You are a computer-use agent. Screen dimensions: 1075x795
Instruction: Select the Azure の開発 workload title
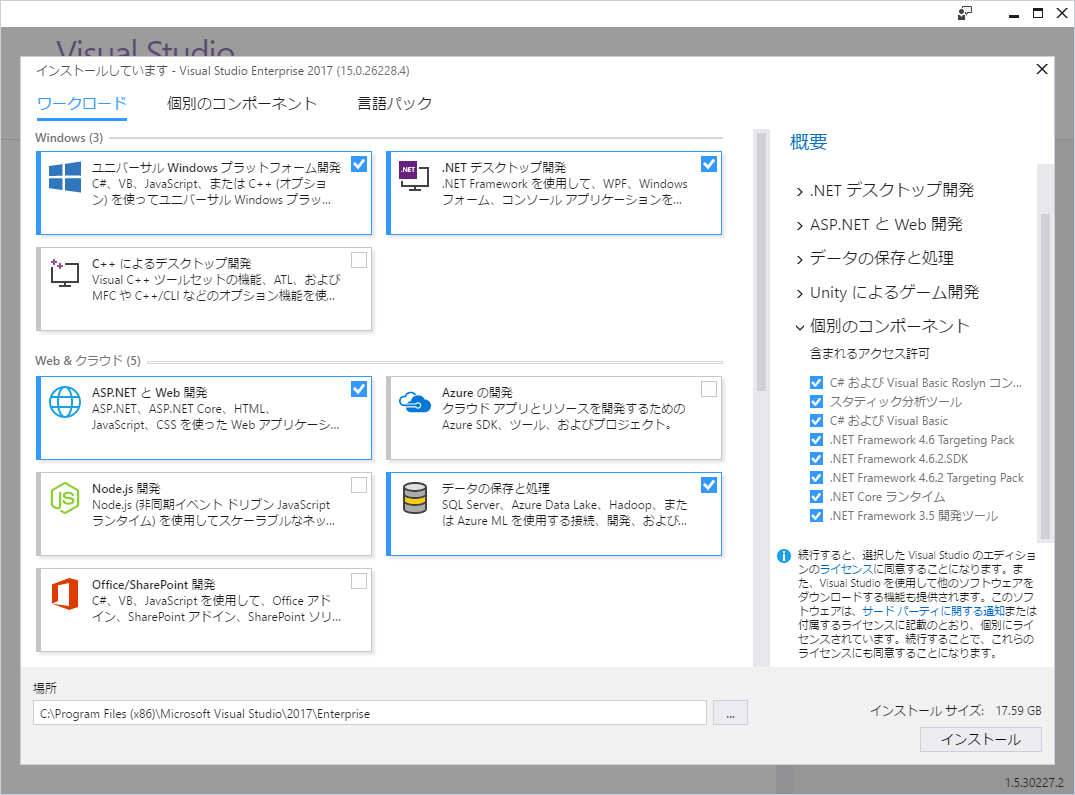pyautogui.click(x=477, y=393)
